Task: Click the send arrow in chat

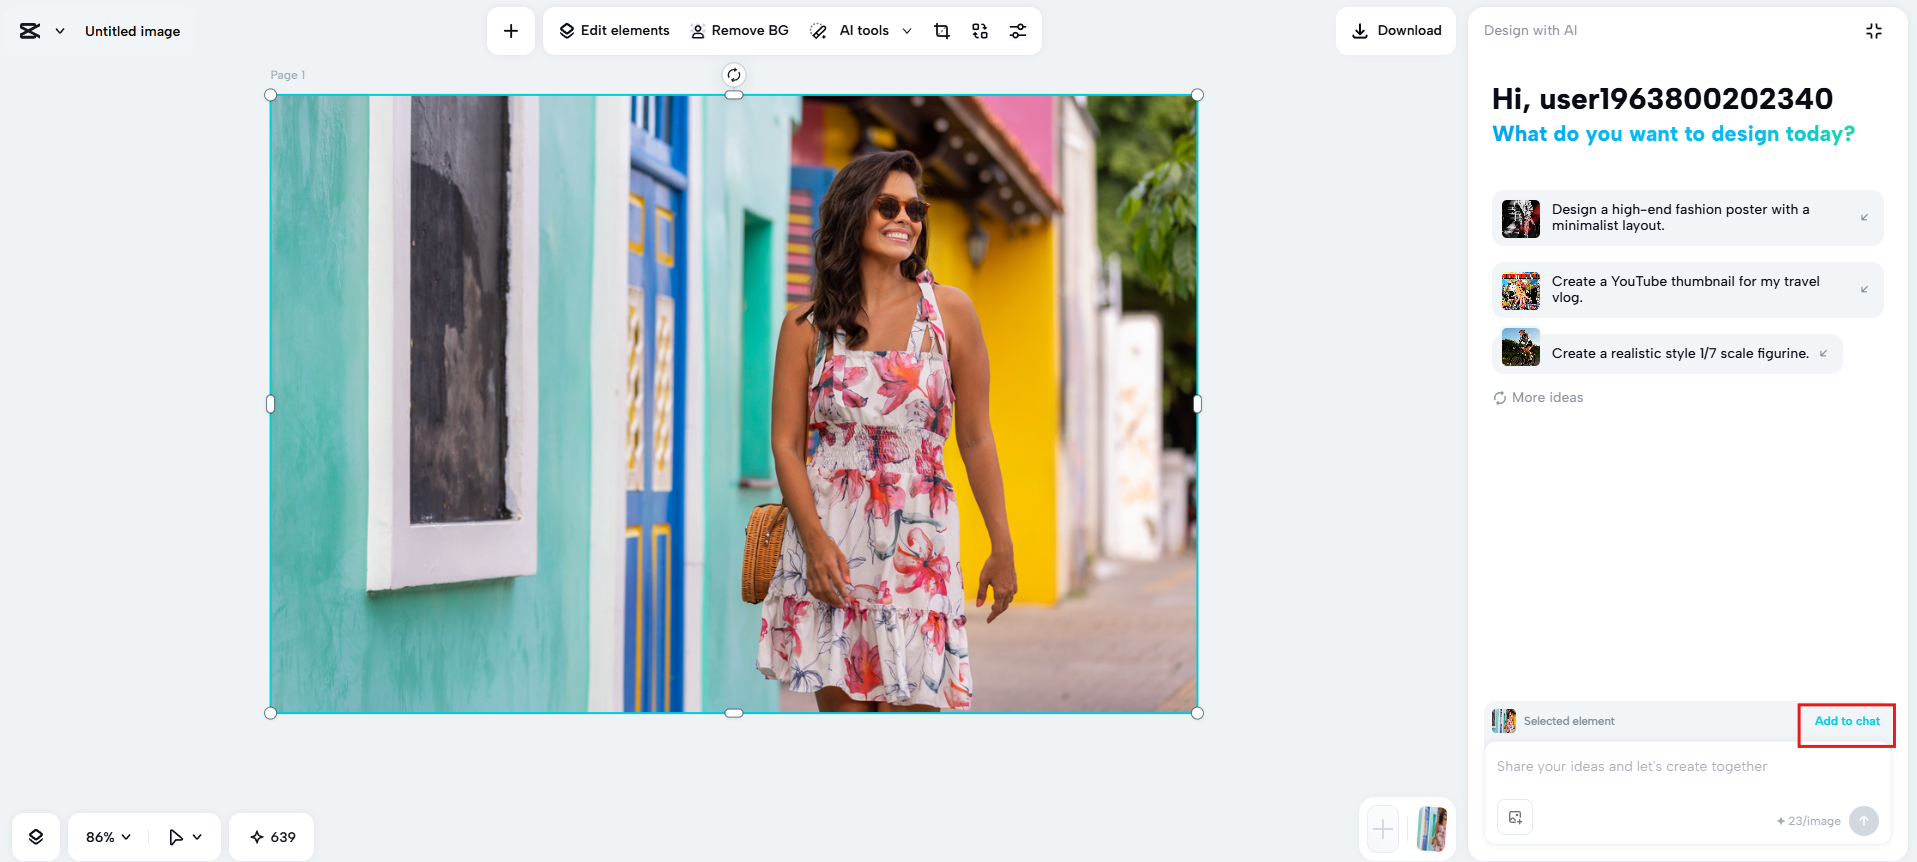Action: click(x=1863, y=821)
